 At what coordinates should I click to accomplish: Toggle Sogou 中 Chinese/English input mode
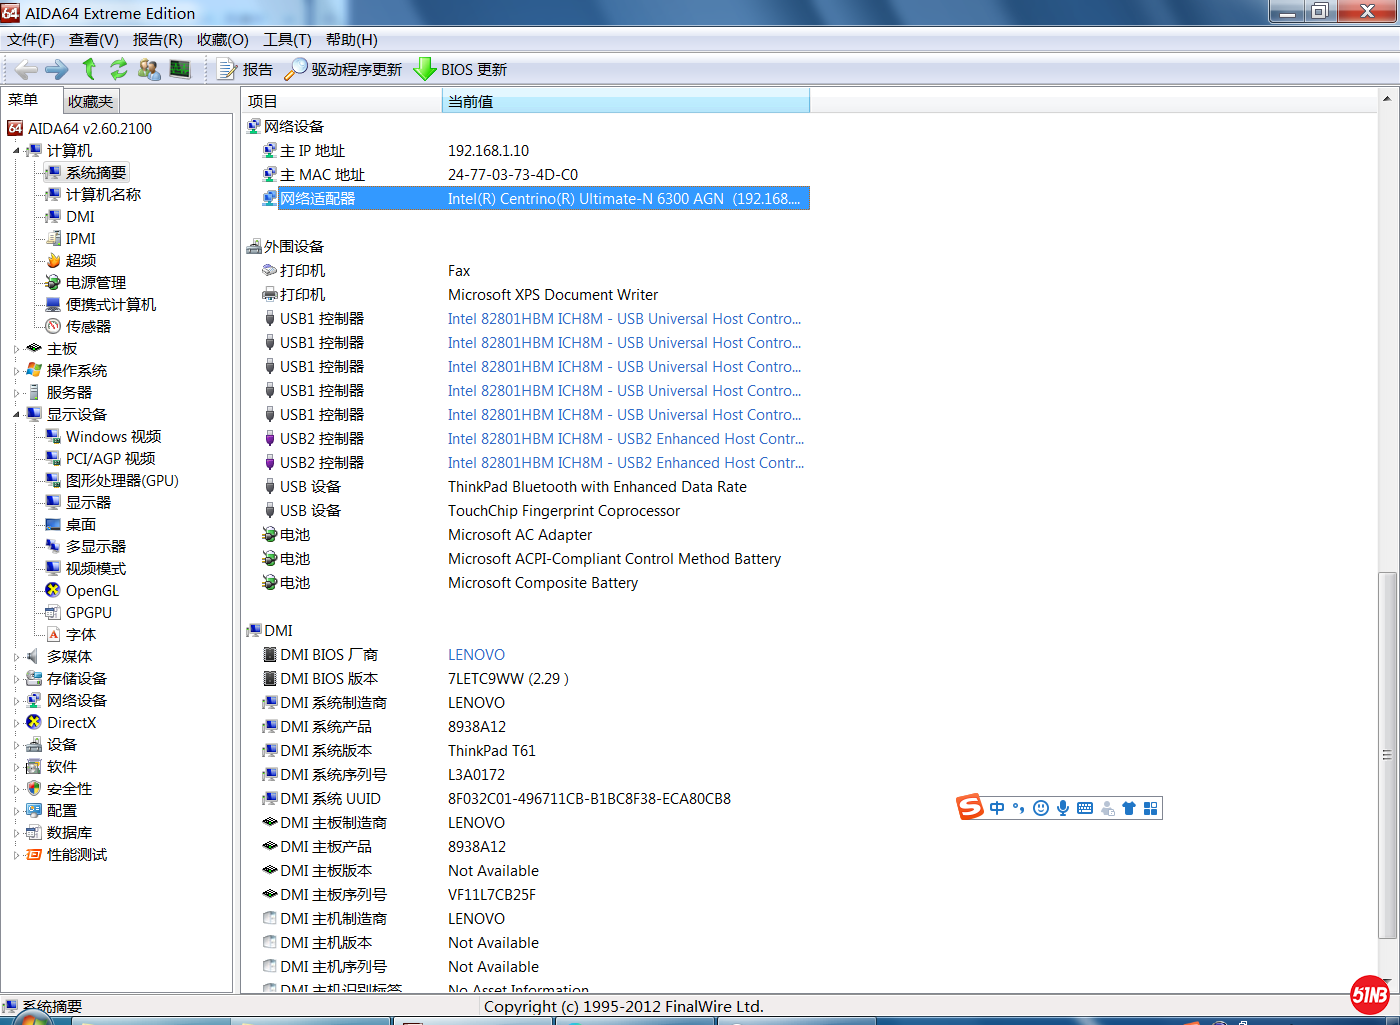(x=997, y=808)
